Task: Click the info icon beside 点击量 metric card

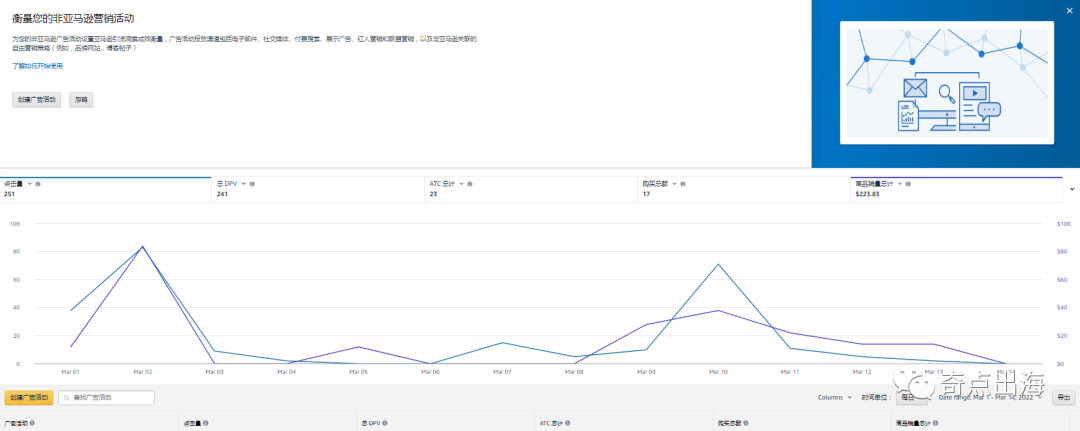Action: [38, 184]
